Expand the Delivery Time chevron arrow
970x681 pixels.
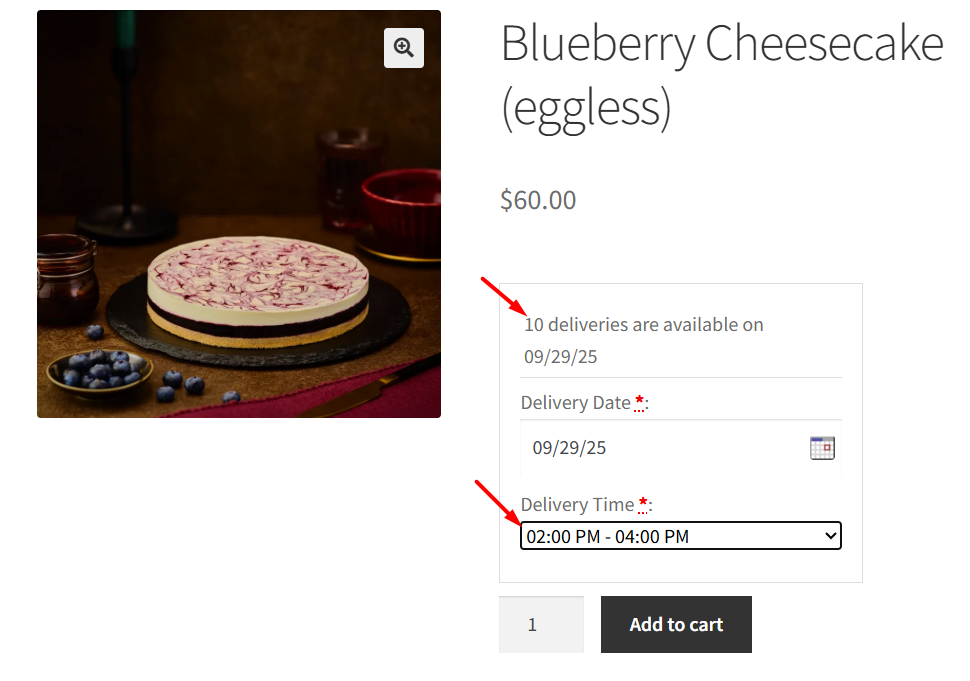click(x=829, y=536)
